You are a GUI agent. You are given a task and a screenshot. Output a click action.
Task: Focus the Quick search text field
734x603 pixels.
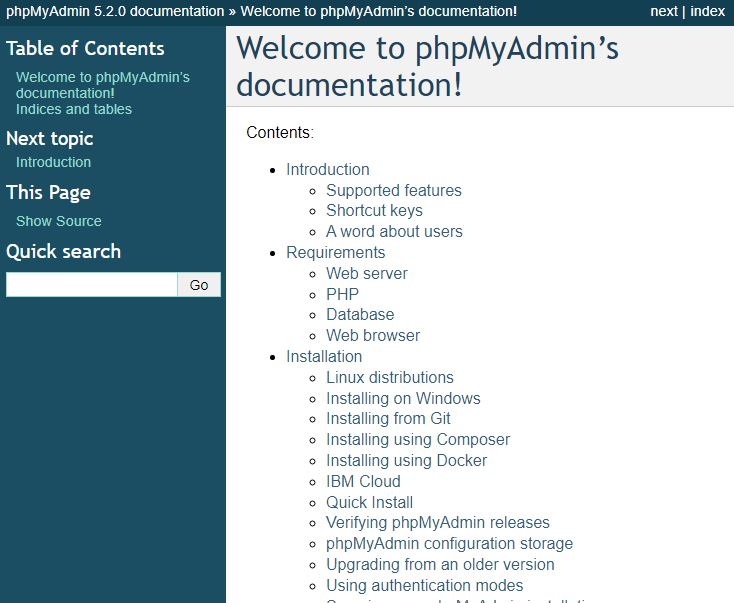click(x=92, y=285)
